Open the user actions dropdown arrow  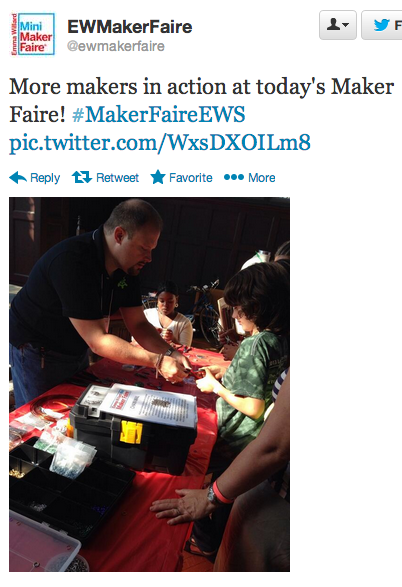(345, 25)
